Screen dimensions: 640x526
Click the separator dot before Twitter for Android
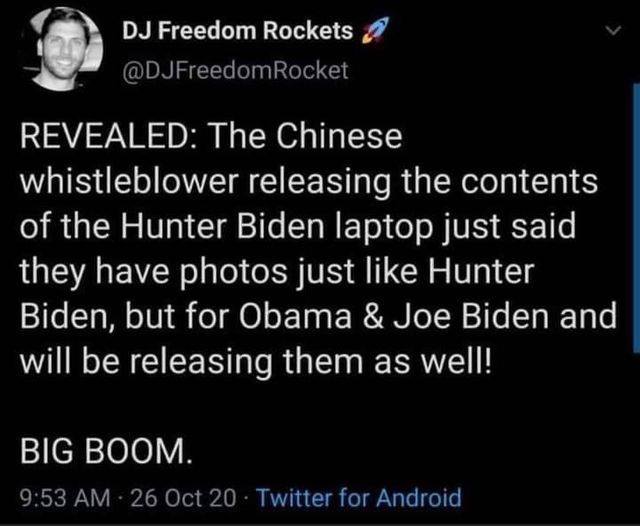pos(246,498)
